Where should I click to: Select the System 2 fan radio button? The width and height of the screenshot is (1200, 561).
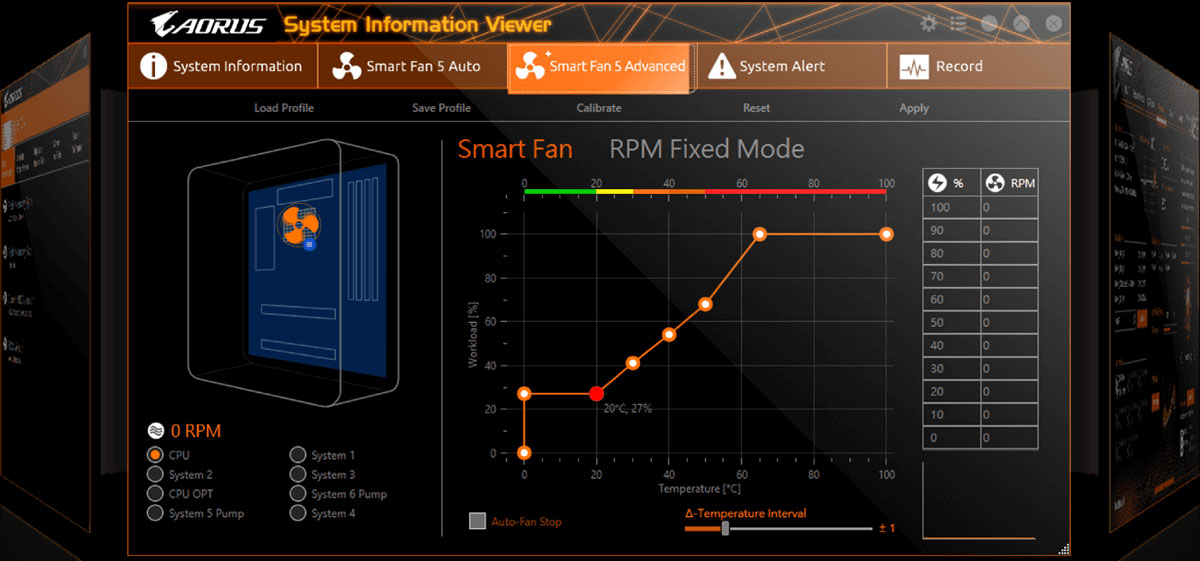(x=155, y=475)
